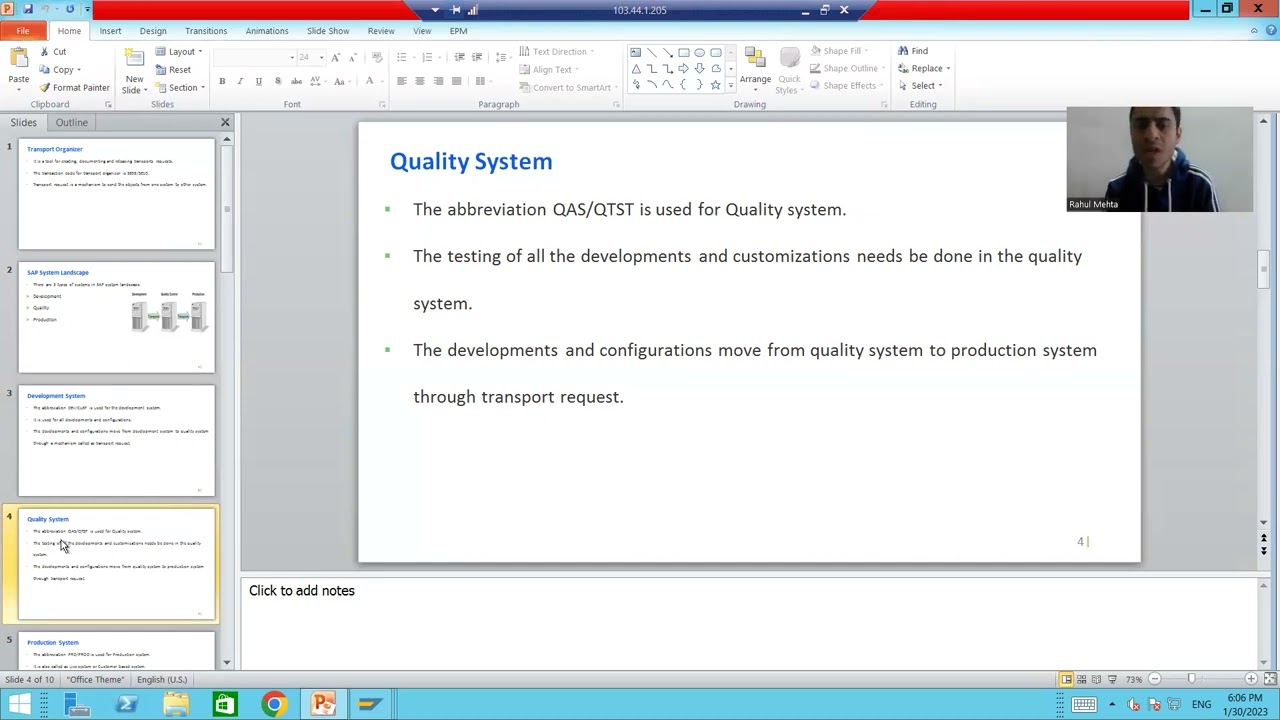Select slide 2 SAP System Landscape thumbnail
Viewport: 1280px width, 720px height.
coord(116,317)
